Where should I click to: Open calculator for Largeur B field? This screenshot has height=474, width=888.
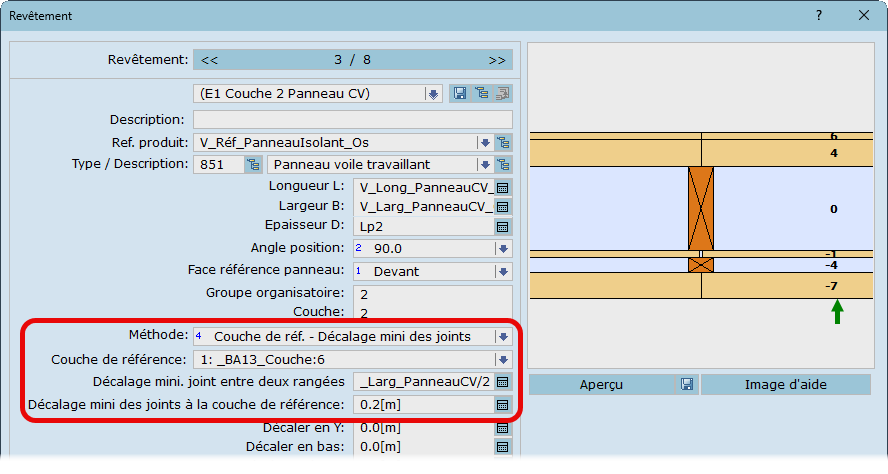tap(503, 207)
